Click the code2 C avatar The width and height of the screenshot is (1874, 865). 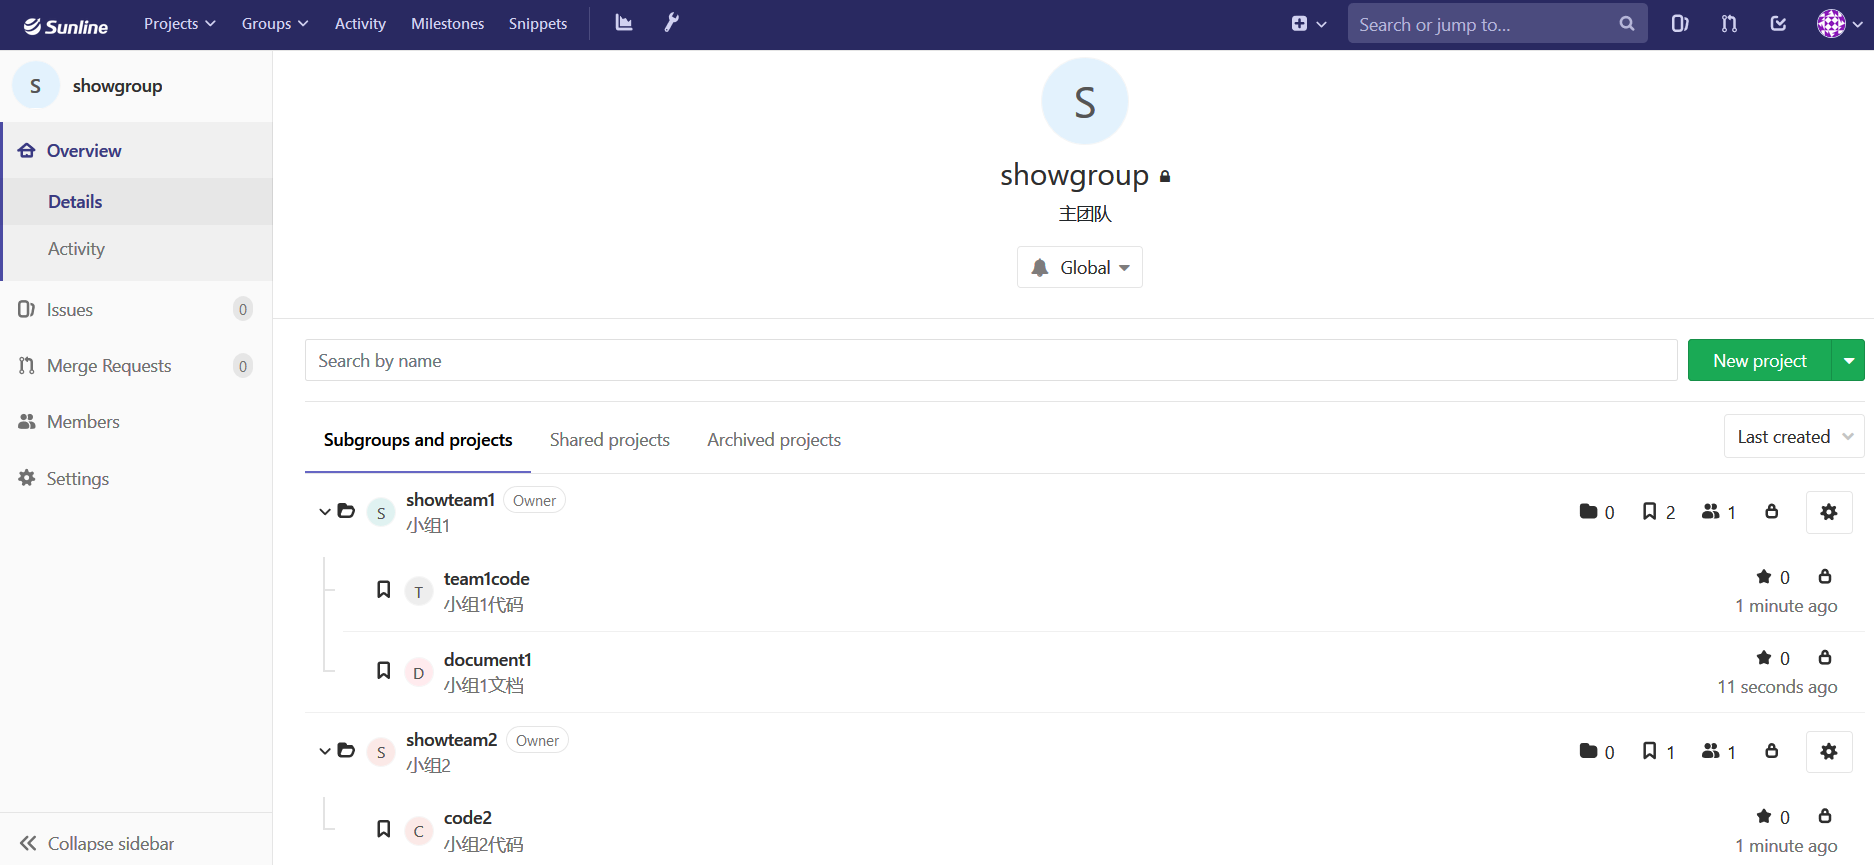point(419,831)
